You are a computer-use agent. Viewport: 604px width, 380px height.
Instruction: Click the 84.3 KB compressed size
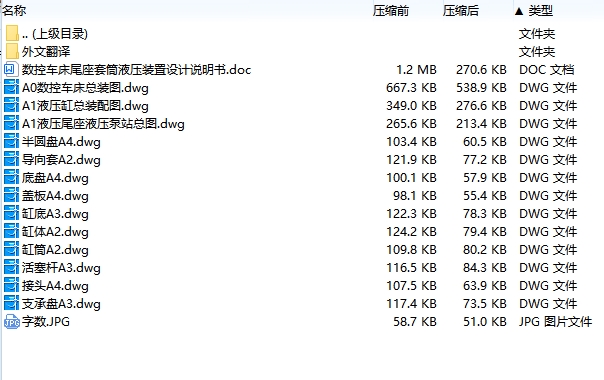pyautogui.click(x=485, y=267)
